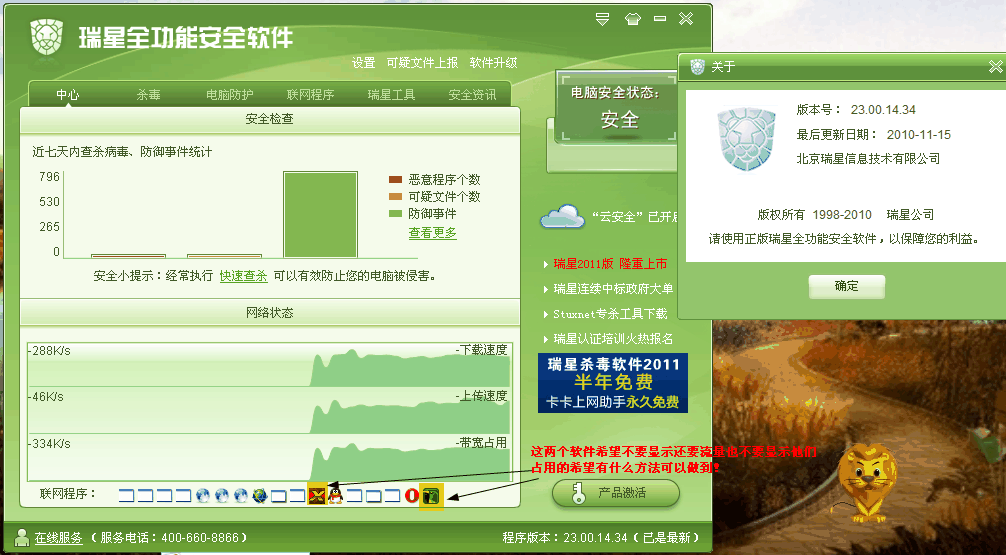Click the 下载速度 graph
Screen dimensions: 1006x555
tap(269, 365)
